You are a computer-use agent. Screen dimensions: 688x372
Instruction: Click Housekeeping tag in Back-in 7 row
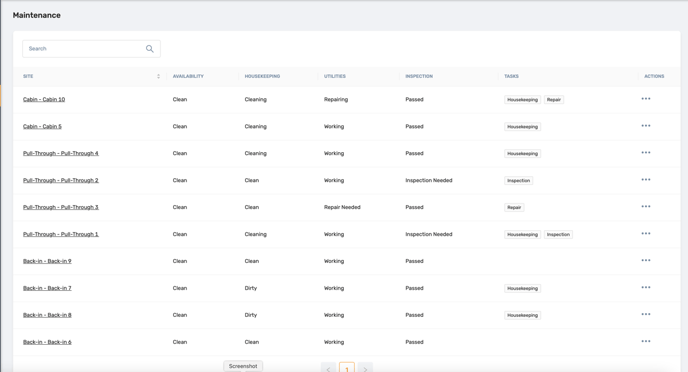(522, 289)
